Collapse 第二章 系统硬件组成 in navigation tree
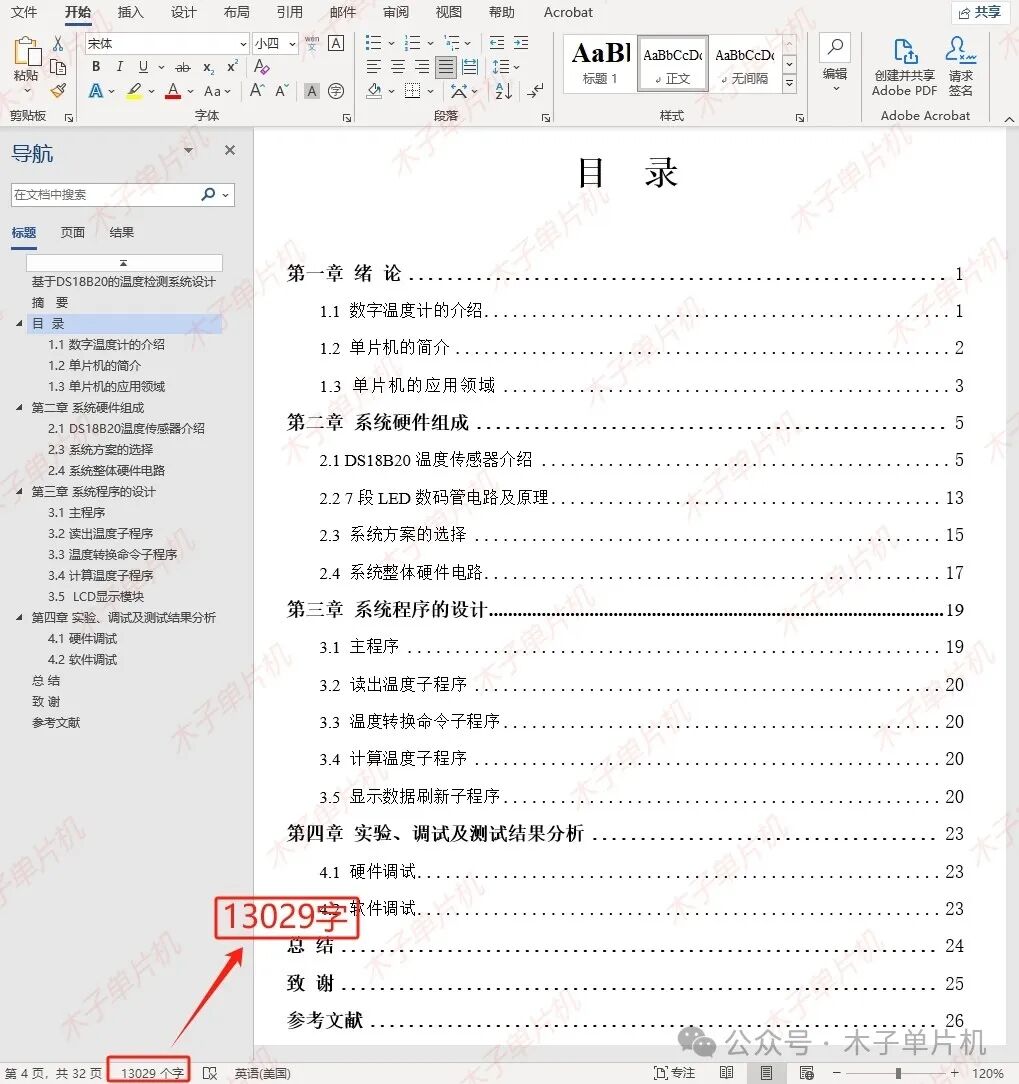 click(x=19, y=408)
